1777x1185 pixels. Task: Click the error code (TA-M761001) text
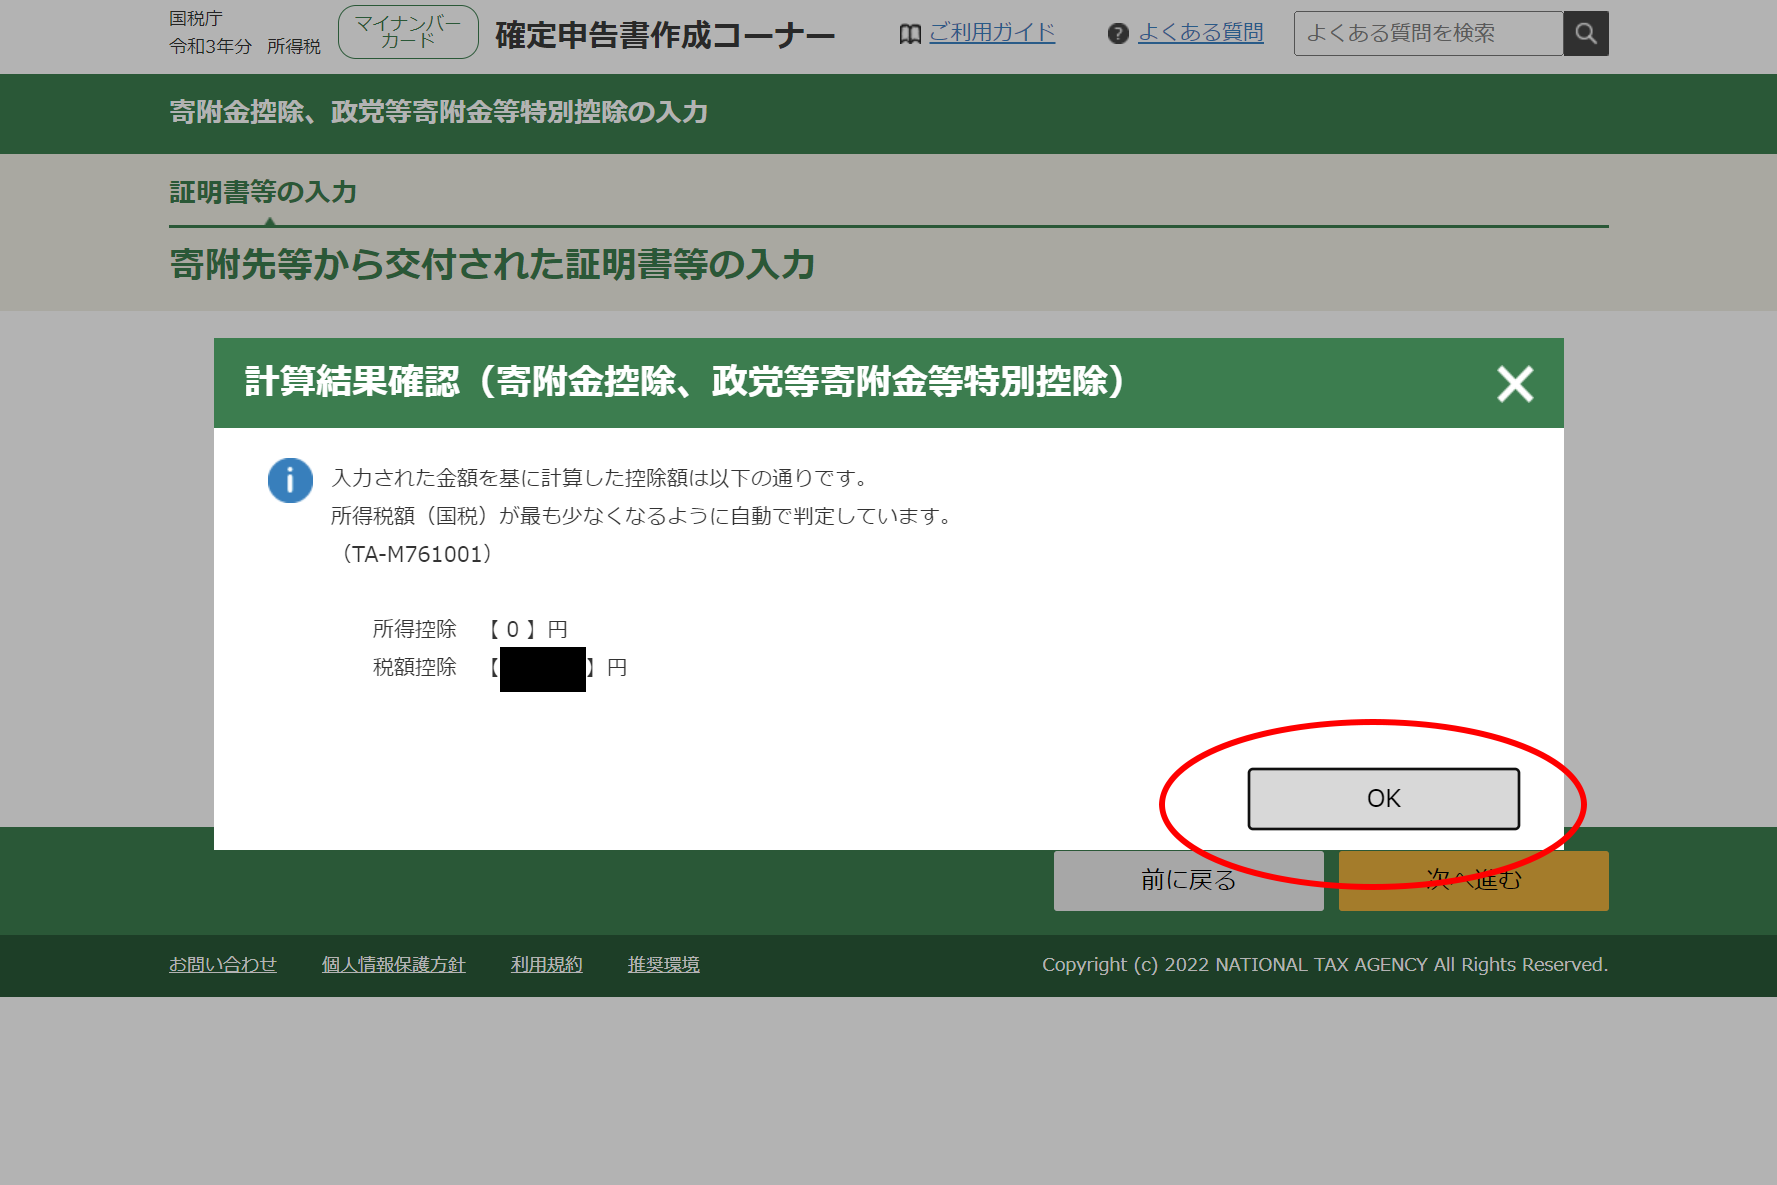pyautogui.click(x=417, y=554)
